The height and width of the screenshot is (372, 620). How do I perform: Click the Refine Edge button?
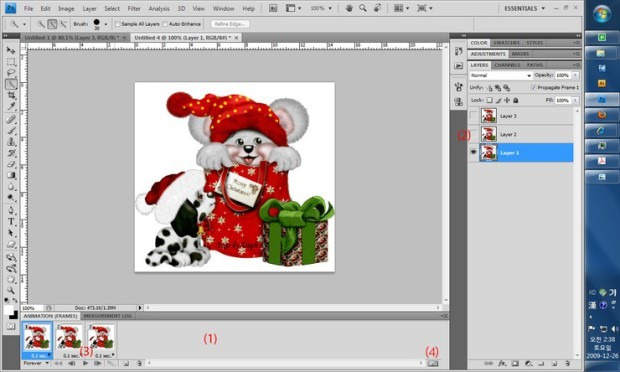pyautogui.click(x=230, y=24)
